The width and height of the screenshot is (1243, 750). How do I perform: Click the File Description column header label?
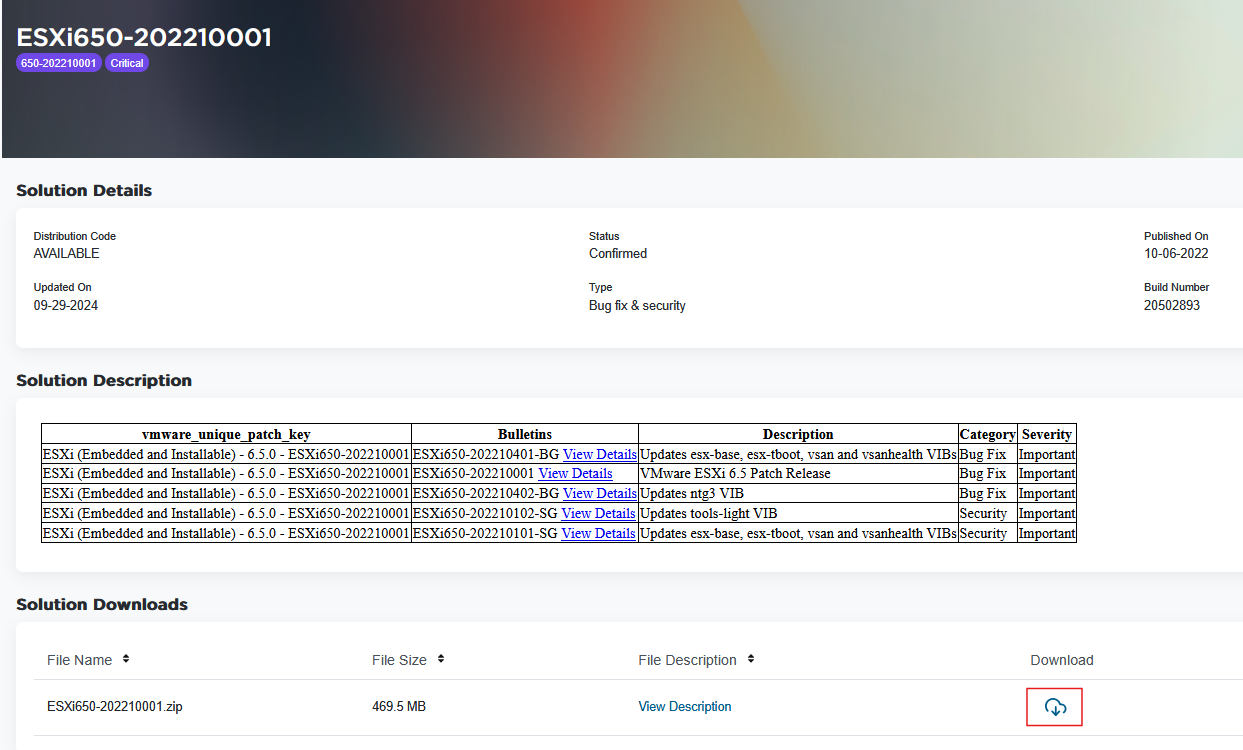click(x=687, y=660)
